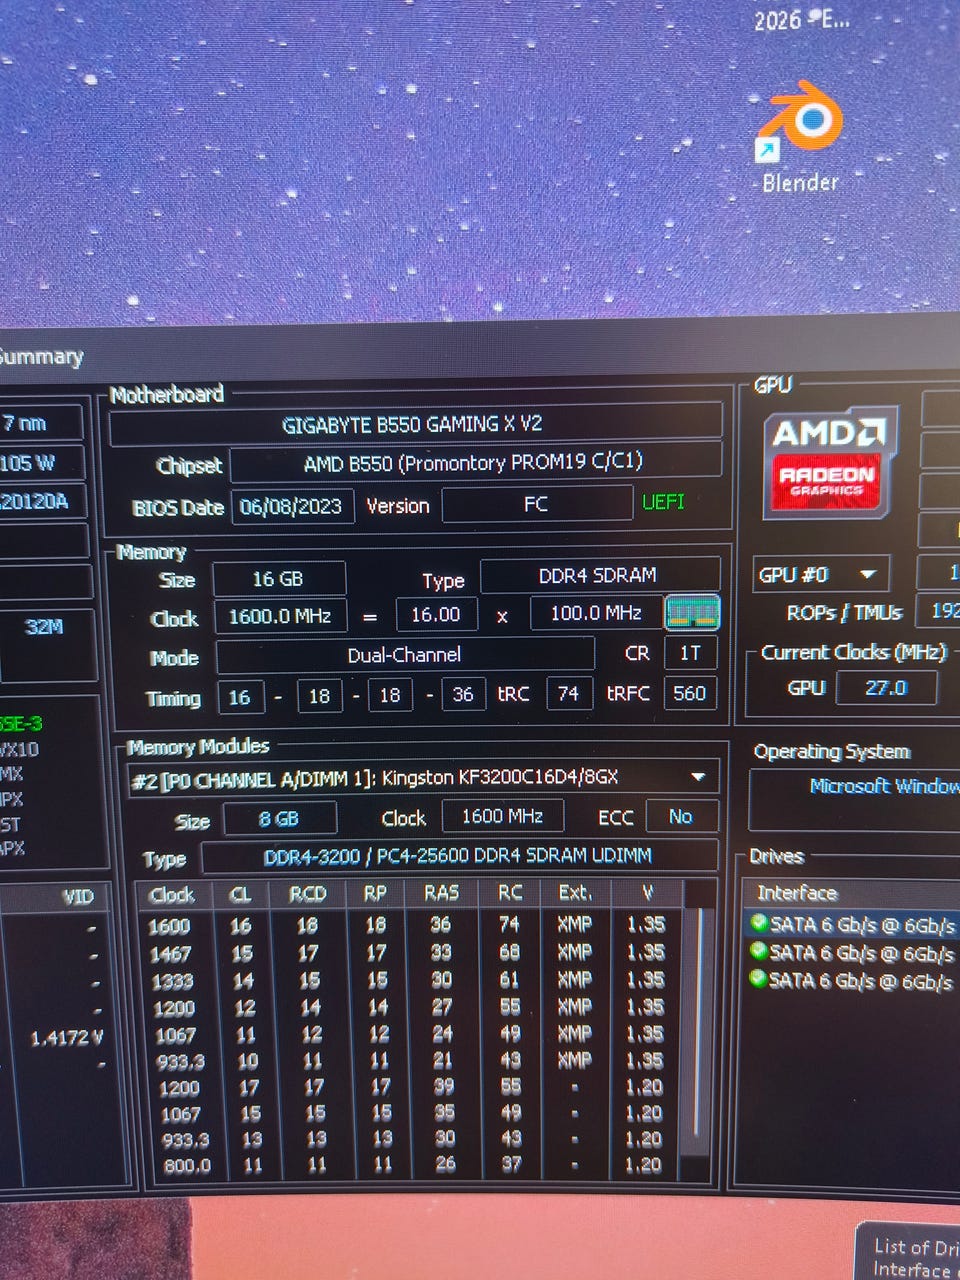Click the ECC value No field

pyautogui.click(x=681, y=816)
